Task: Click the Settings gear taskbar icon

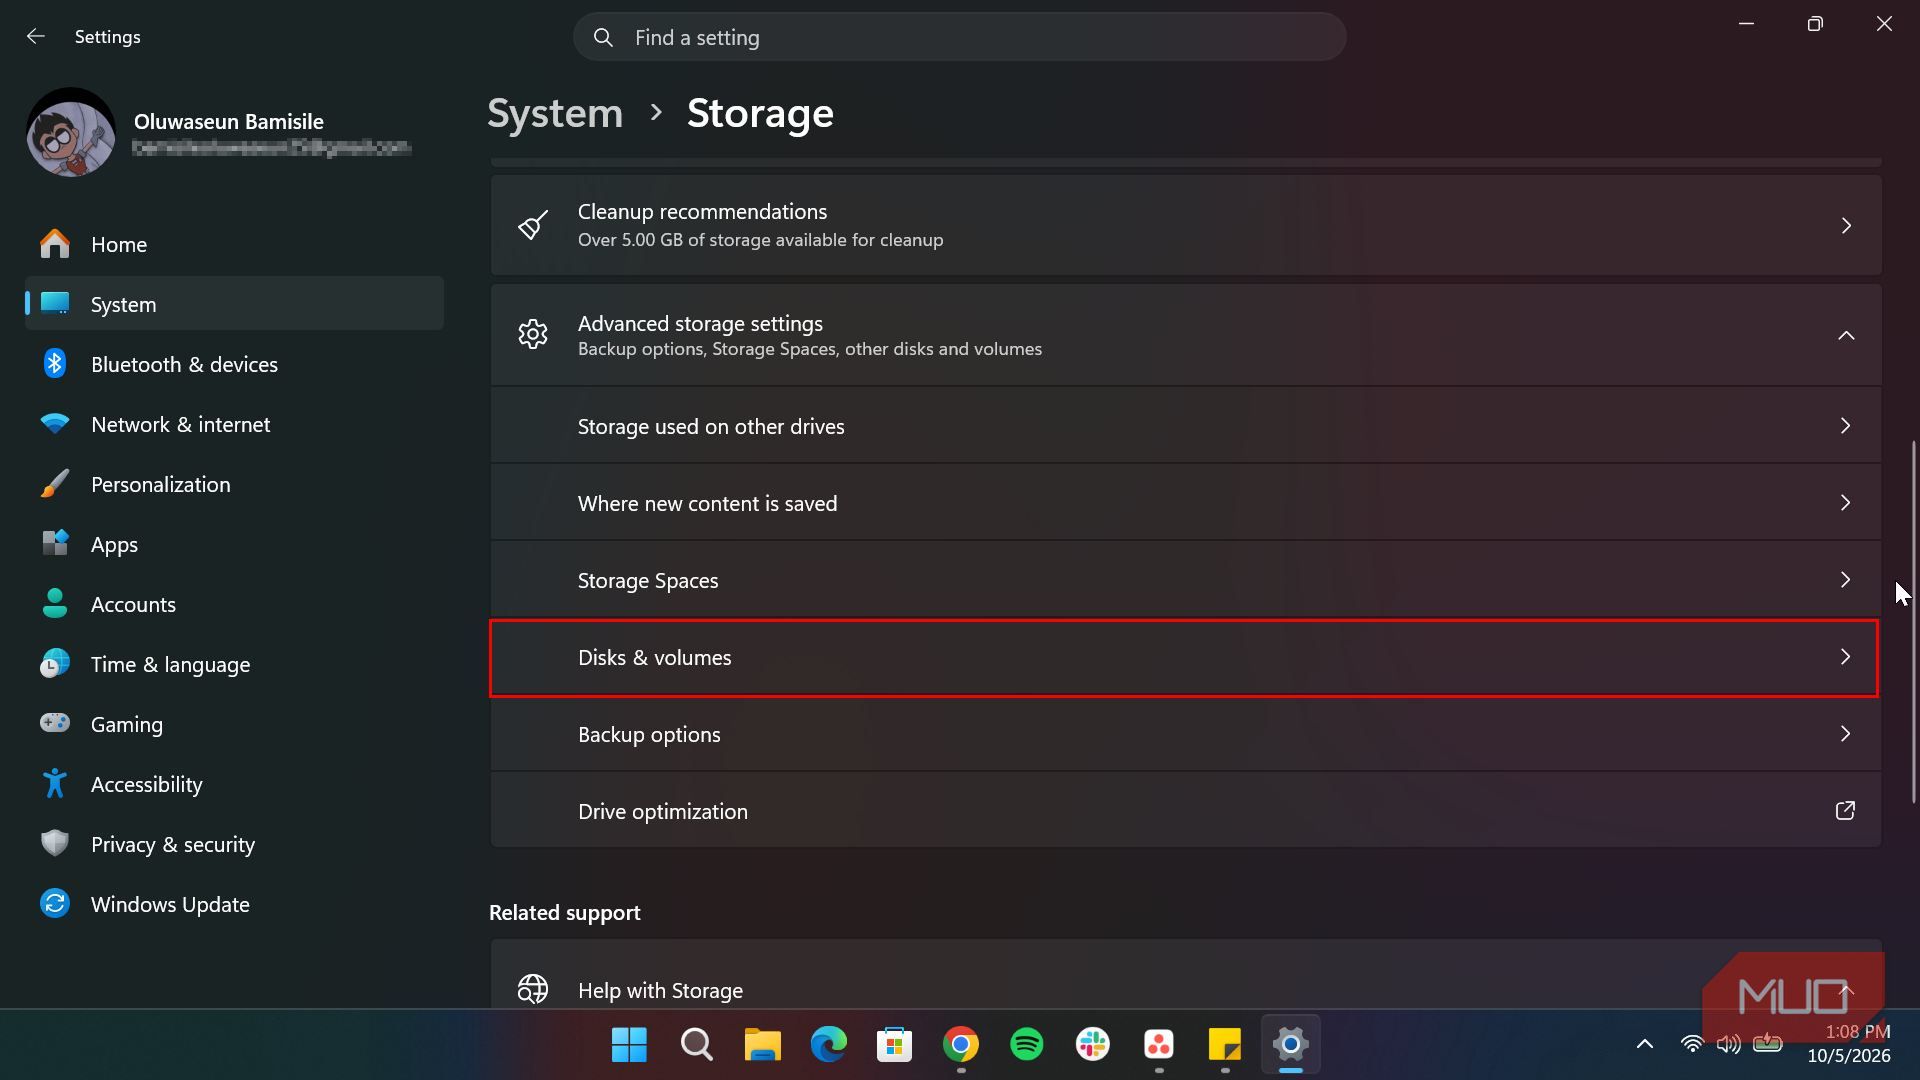Action: click(1291, 1045)
